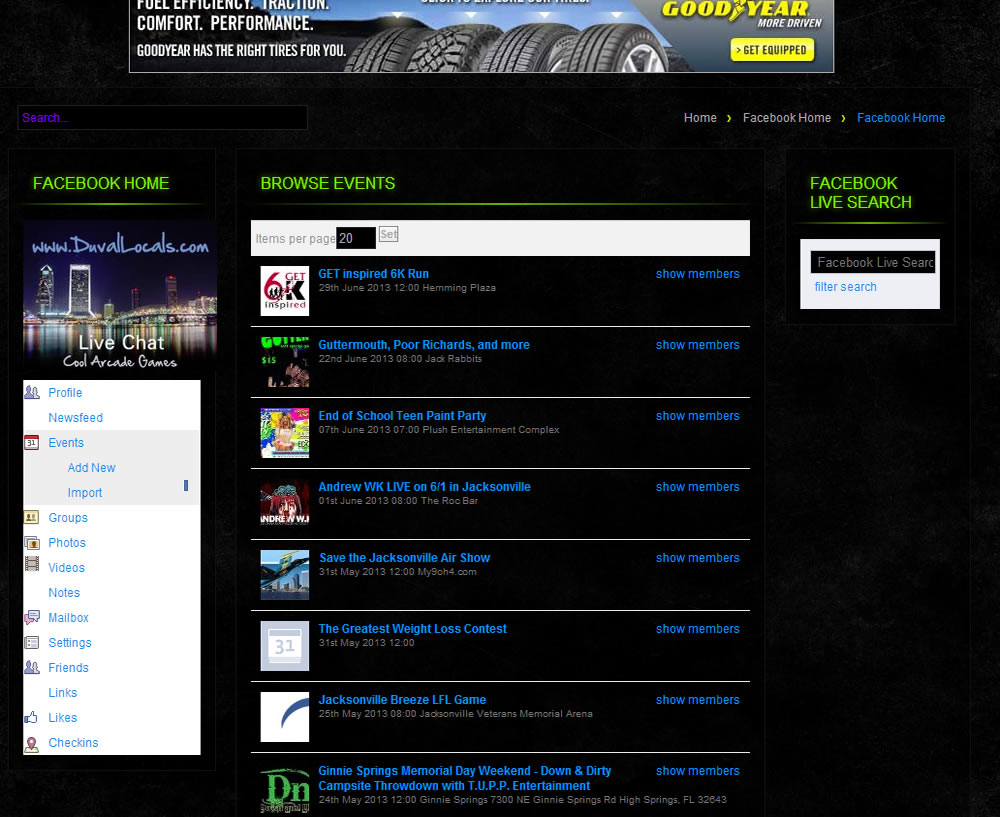Click the Likes thumbs-up icon

click(31, 718)
